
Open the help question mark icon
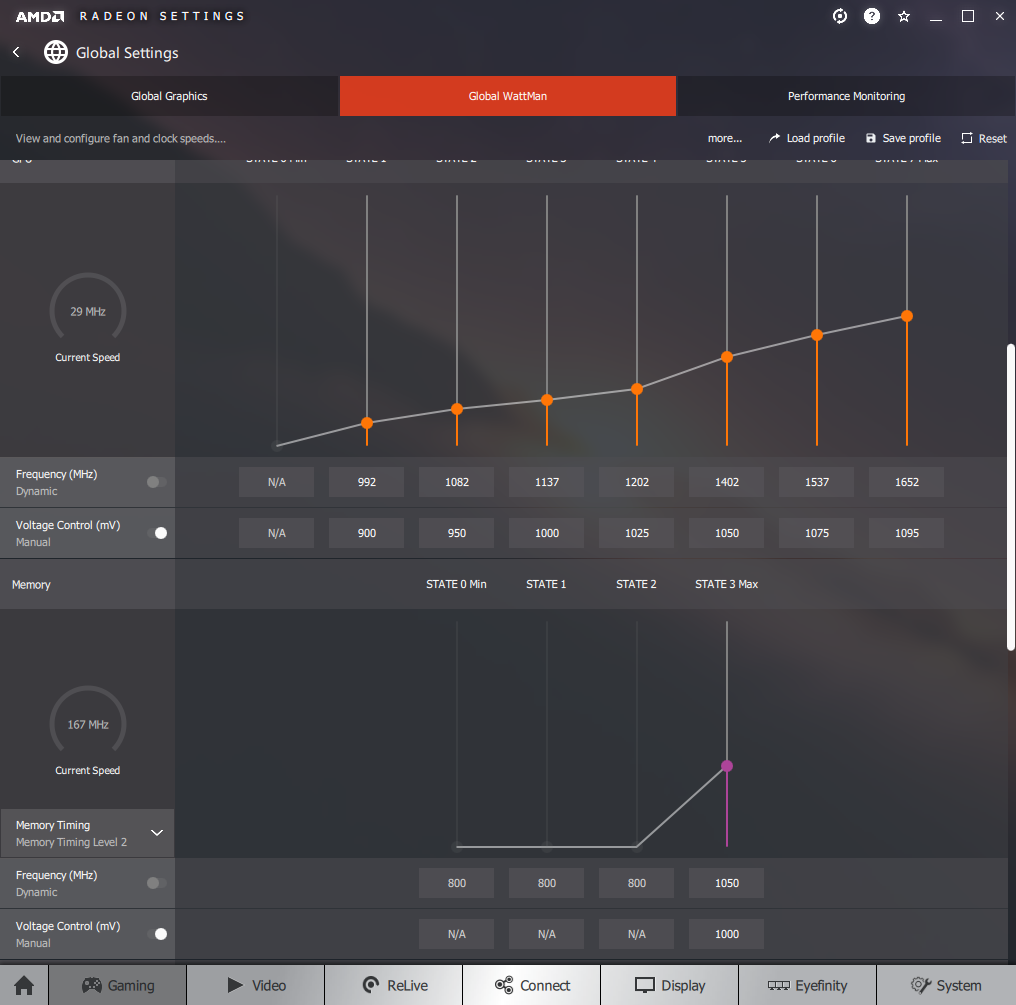(872, 16)
